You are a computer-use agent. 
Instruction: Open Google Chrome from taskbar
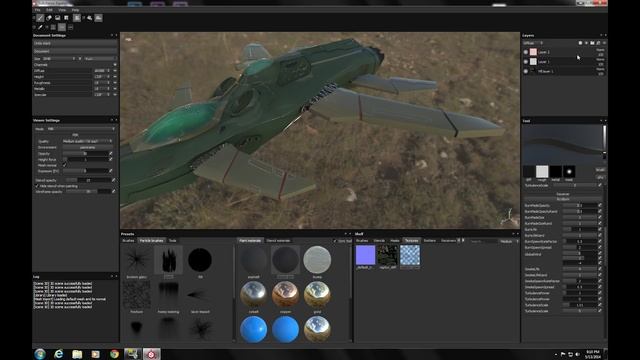click(x=114, y=354)
